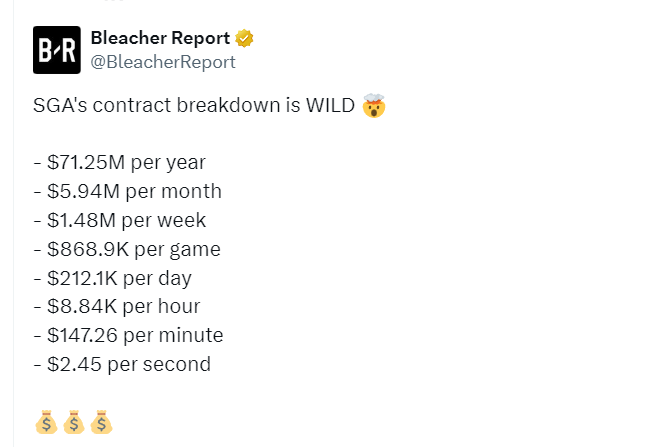Click the word "SGA's" in the post

click(60, 105)
